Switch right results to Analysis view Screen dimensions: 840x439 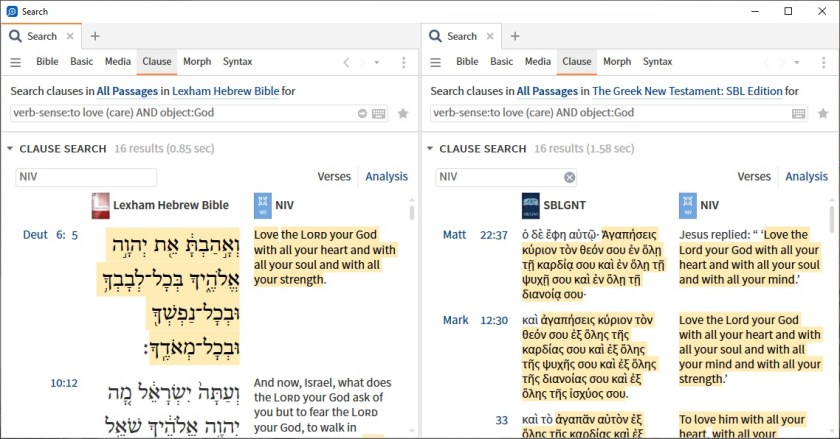click(806, 177)
